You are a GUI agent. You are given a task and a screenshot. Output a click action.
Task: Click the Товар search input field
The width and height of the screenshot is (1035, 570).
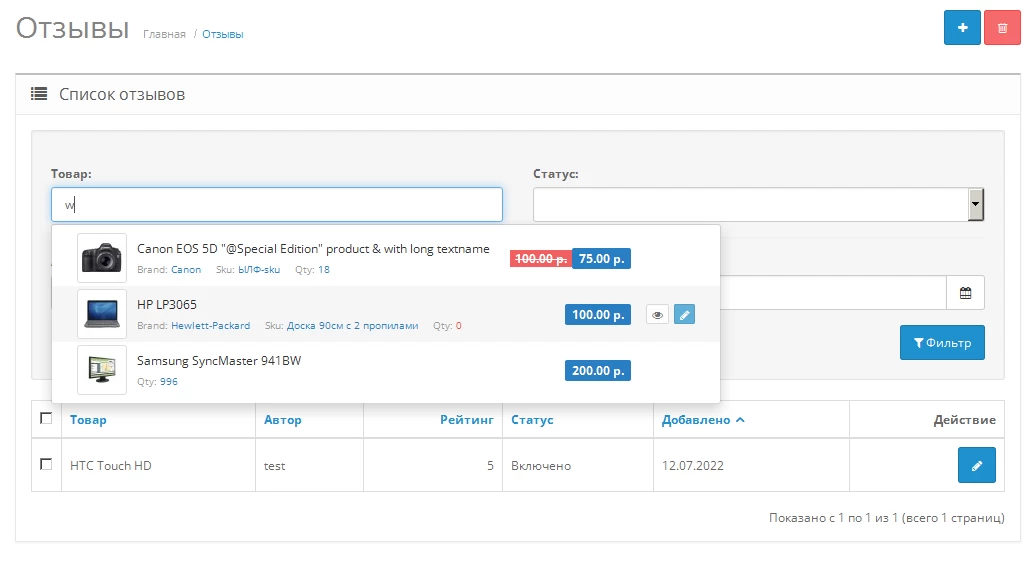(x=277, y=205)
